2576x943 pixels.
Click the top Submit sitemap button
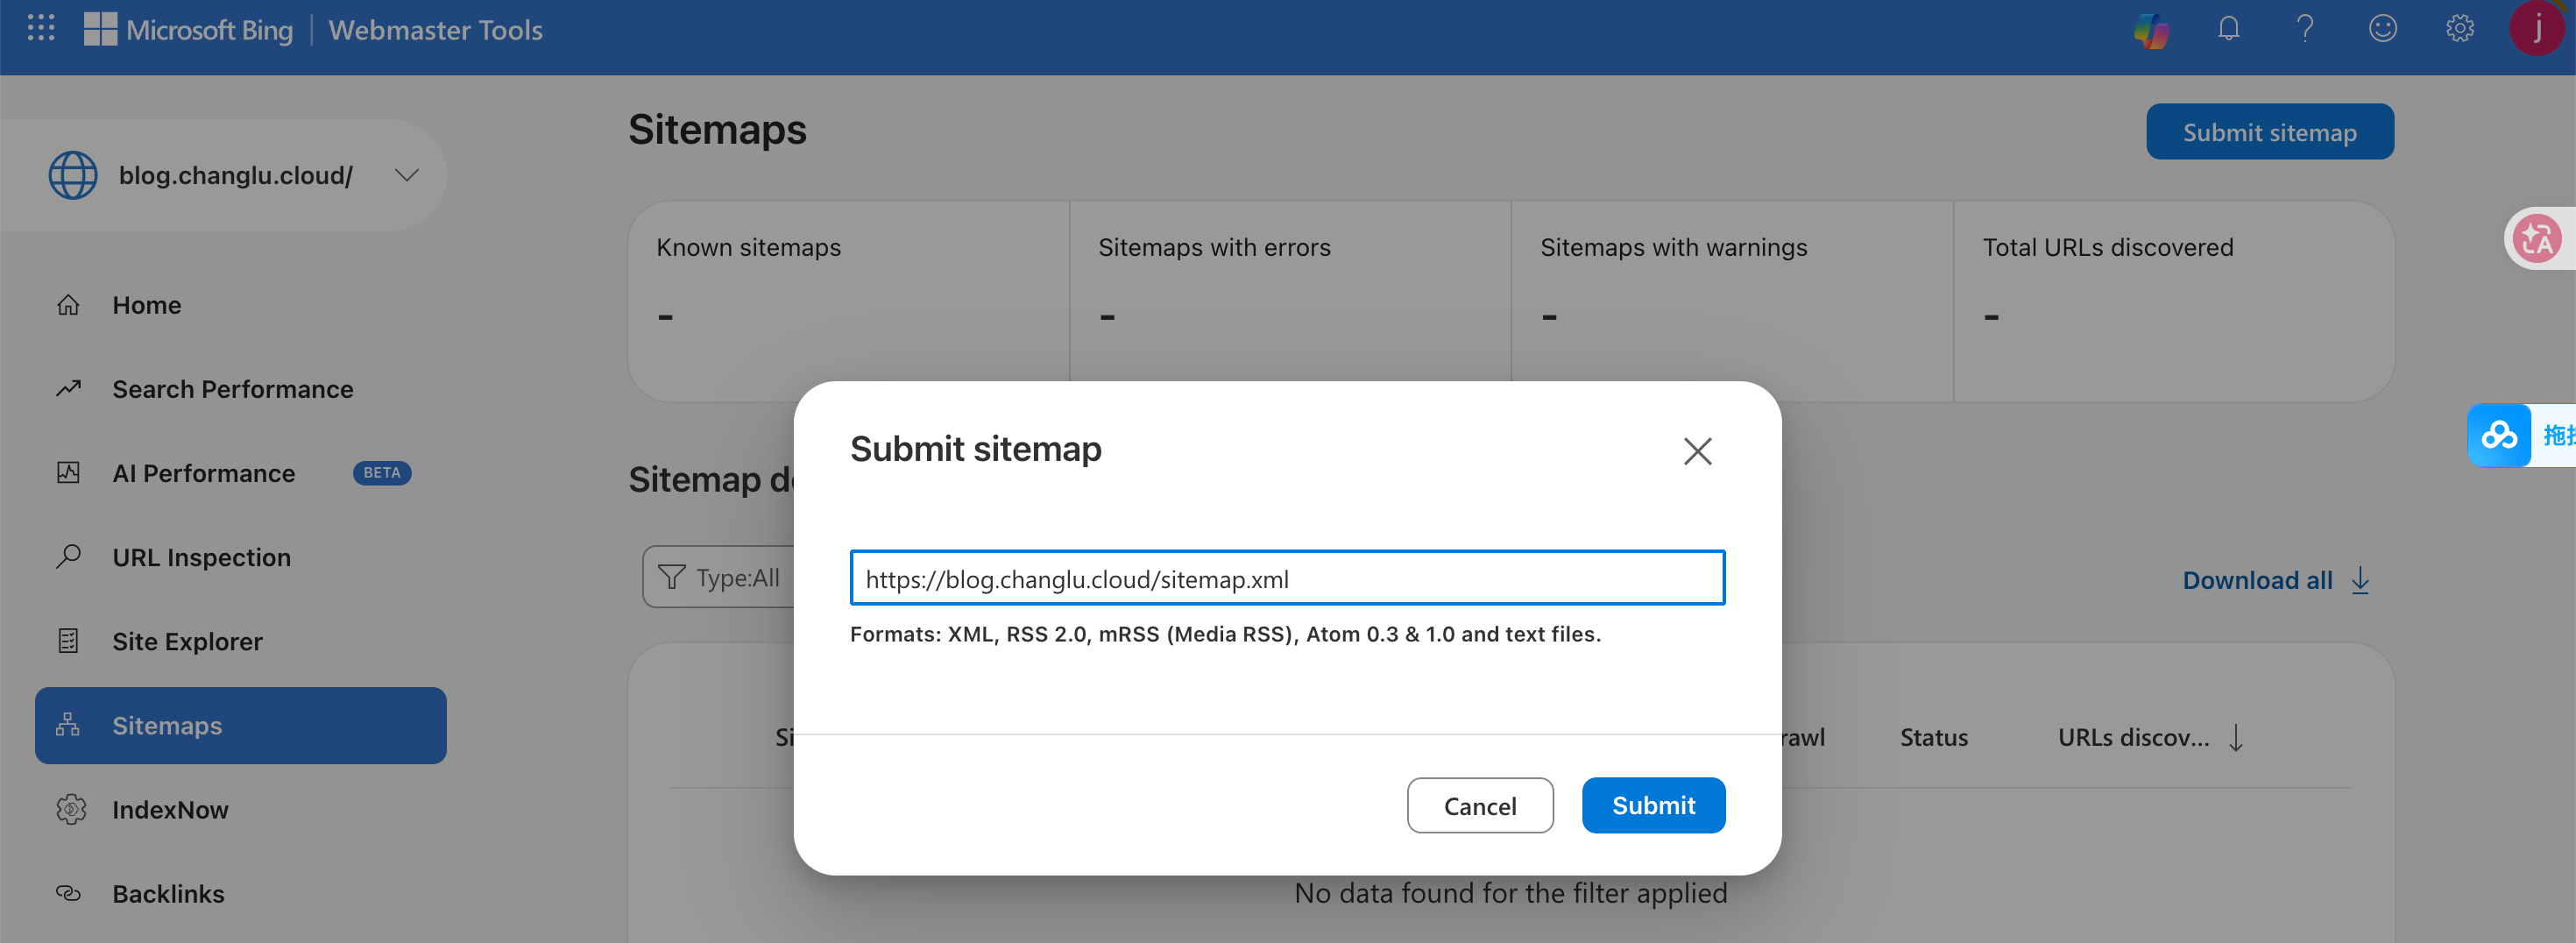(x=2269, y=132)
